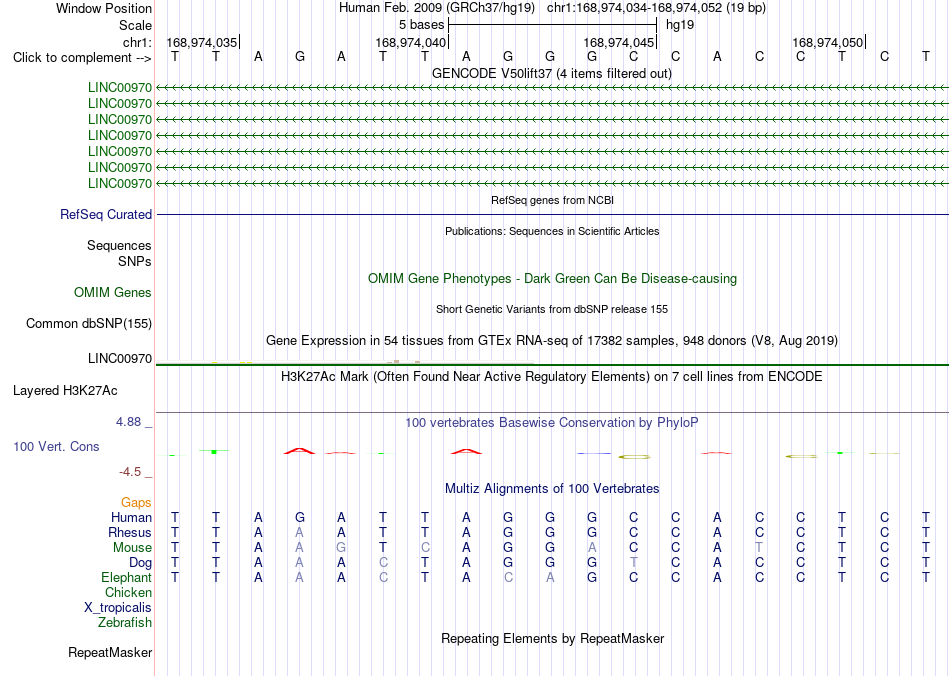Click the faded G base in the Mouse row
Screen dimensions: 950x676
(x=341, y=548)
